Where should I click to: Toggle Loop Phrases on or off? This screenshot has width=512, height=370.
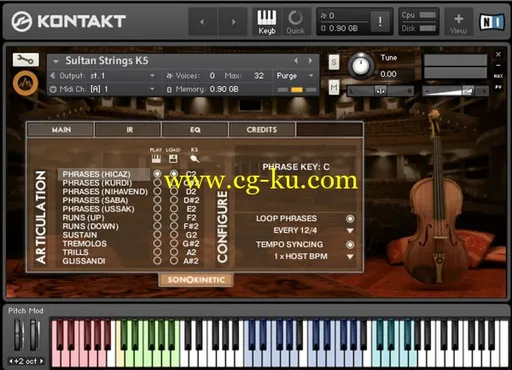350,219
